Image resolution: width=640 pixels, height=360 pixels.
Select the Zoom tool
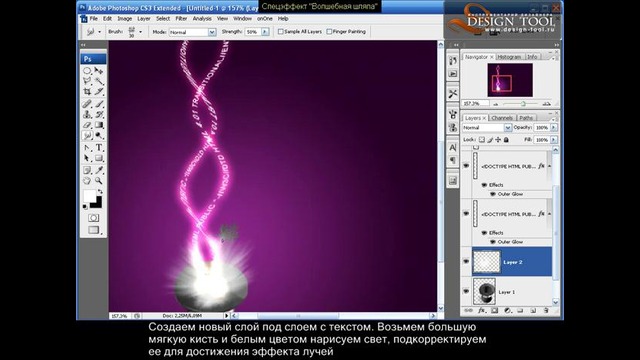click(x=99, y=180)
